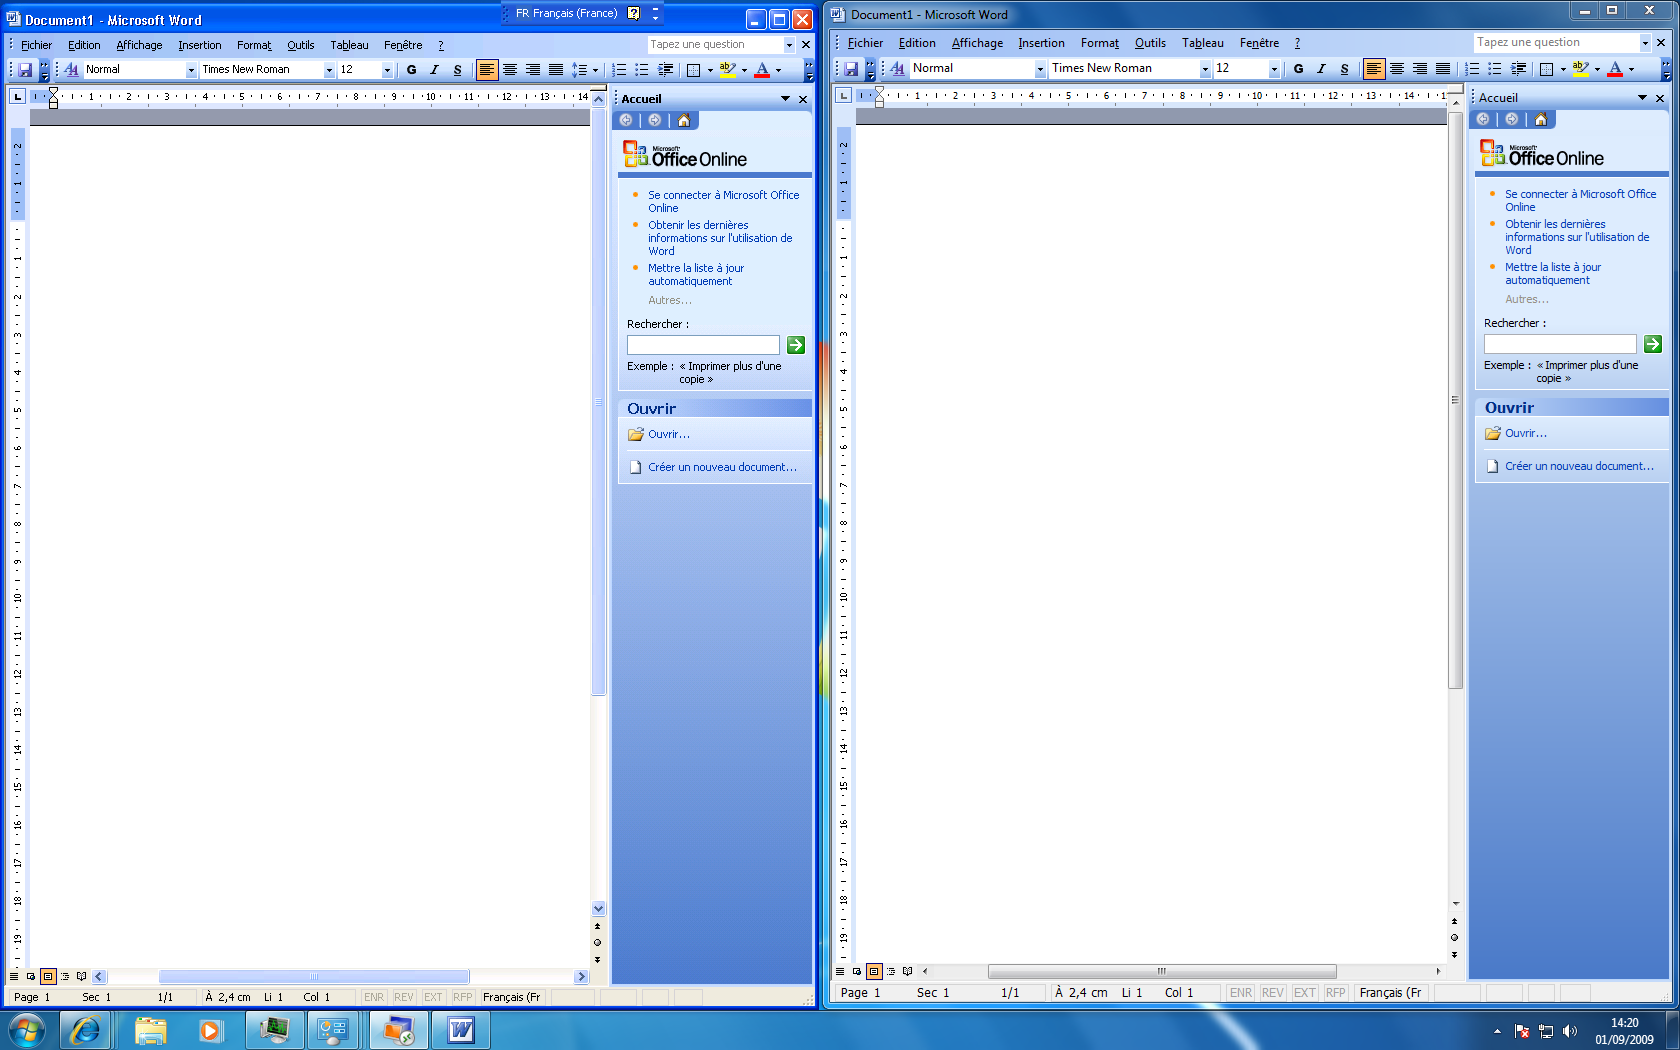Apply numbered list in right Word window

[x=1472, y=69]
